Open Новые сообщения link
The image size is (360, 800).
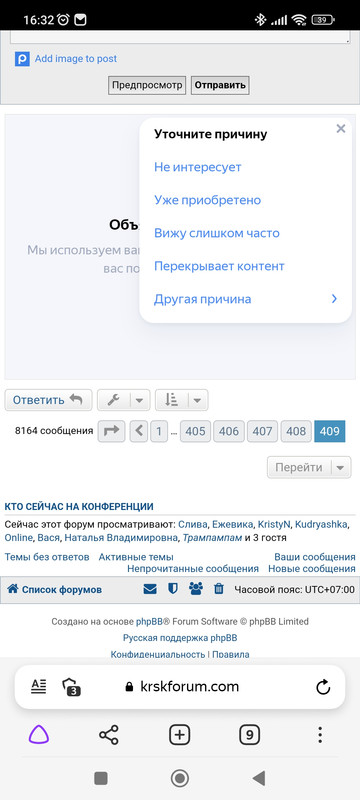click(x=312, y=568)
